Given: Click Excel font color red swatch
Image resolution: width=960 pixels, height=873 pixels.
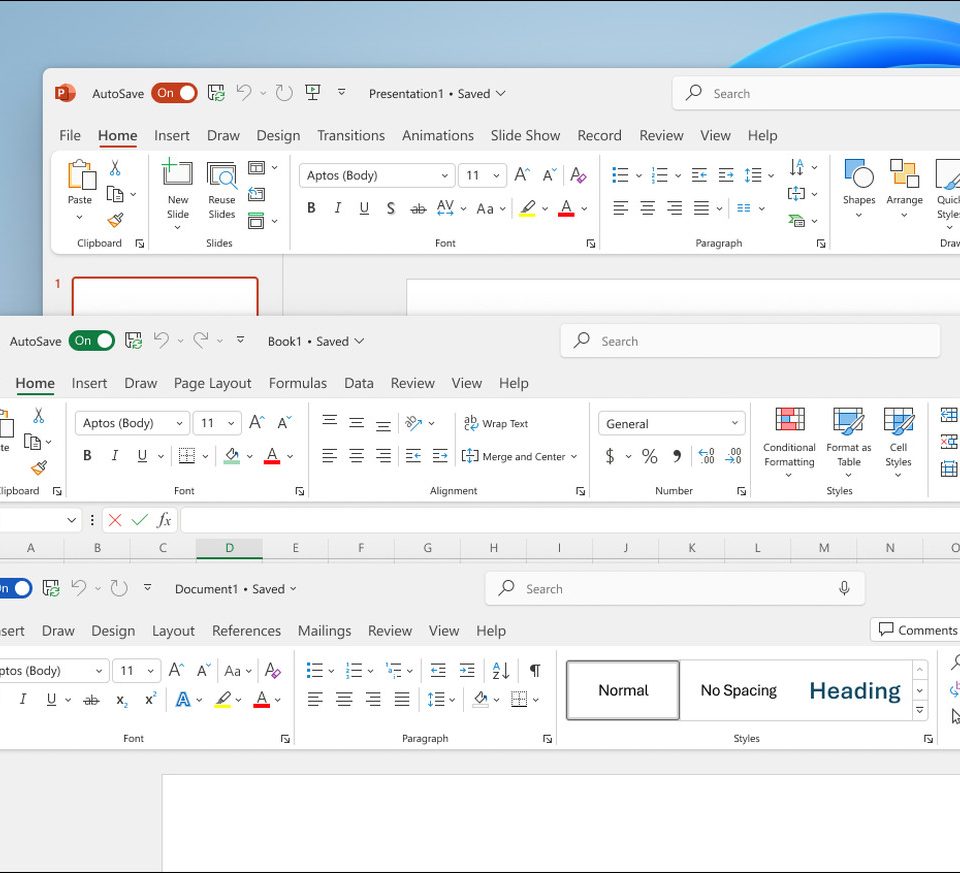Looking at the screenshot, I should click(272, 457).
